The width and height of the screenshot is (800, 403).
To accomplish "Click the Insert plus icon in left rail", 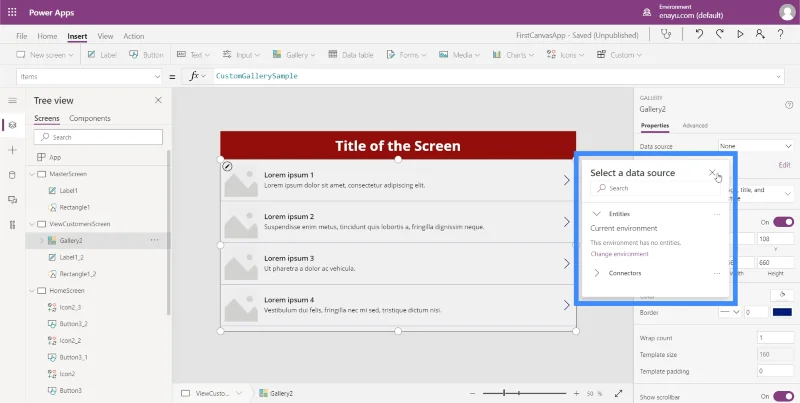I will [x=12, y=150].
